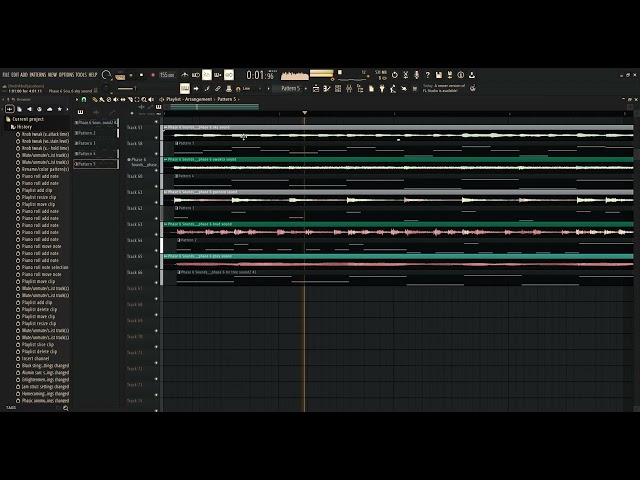Click the 155 tempo field
Image resolution: width=640 pixels, height=480 pixels.
point(167,75)
